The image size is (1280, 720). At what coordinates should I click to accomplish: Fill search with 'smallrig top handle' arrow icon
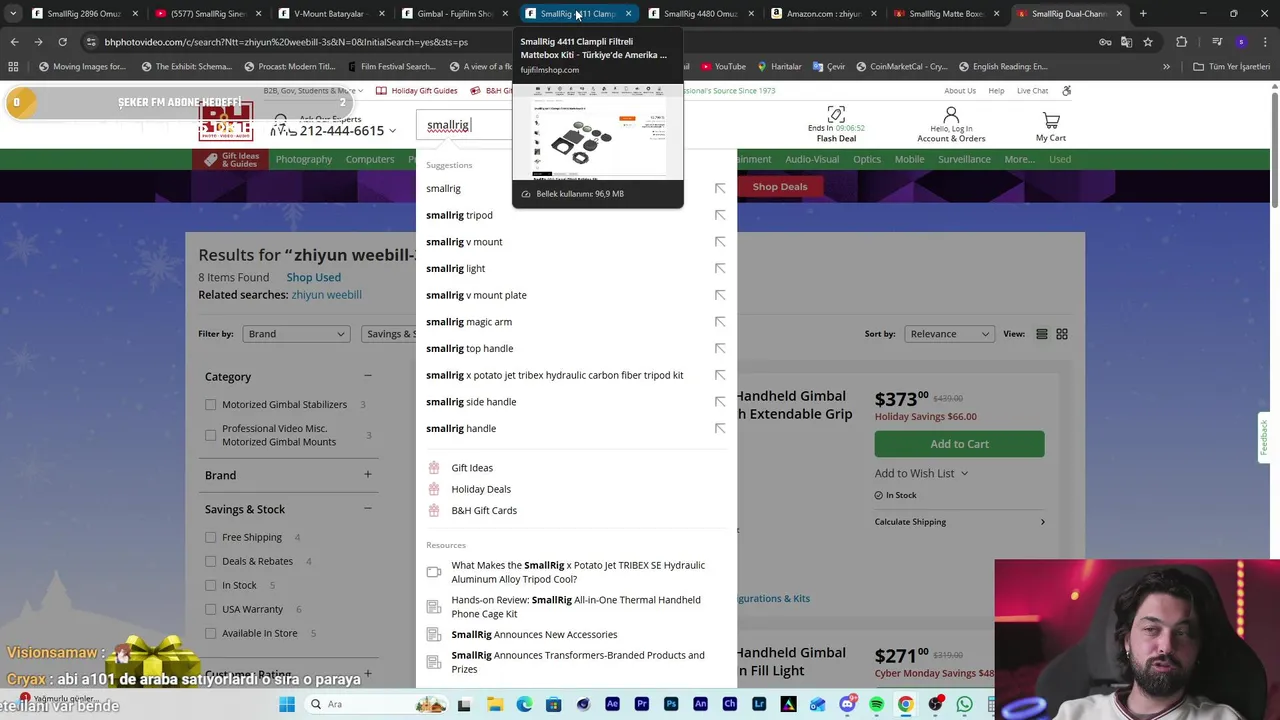click(720, 348)
